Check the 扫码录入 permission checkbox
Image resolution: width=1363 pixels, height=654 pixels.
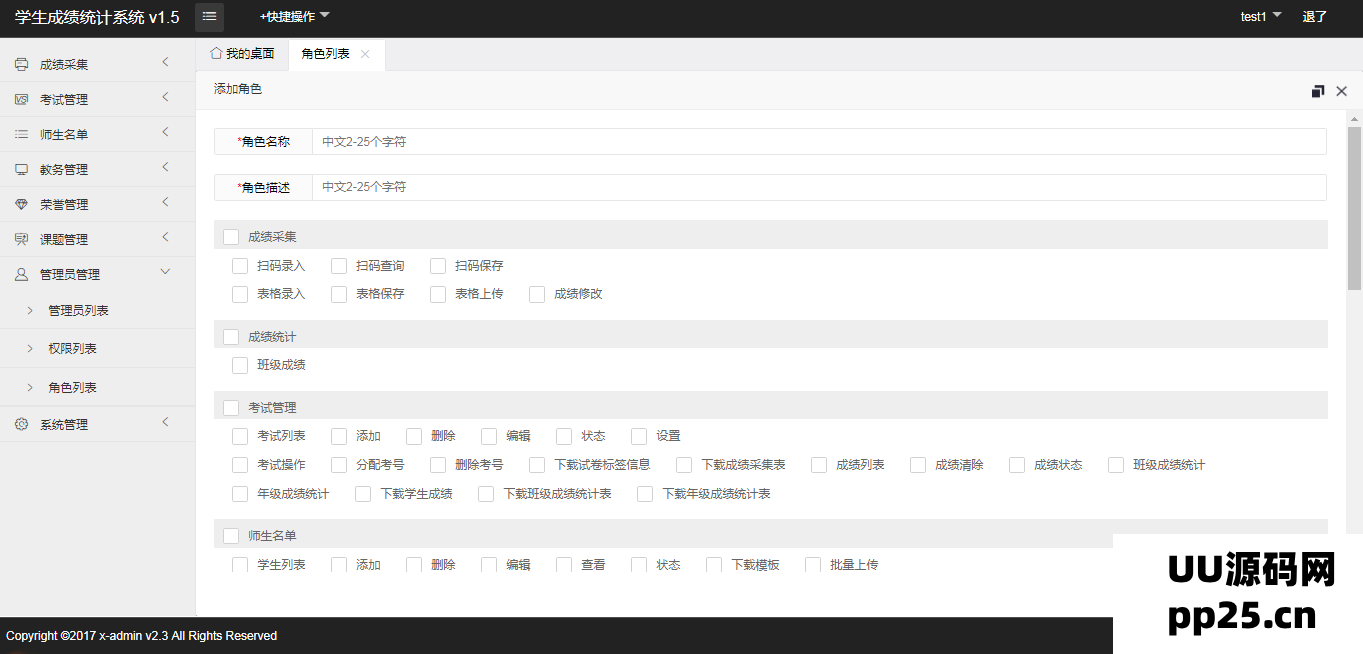(x=240, y=266)
